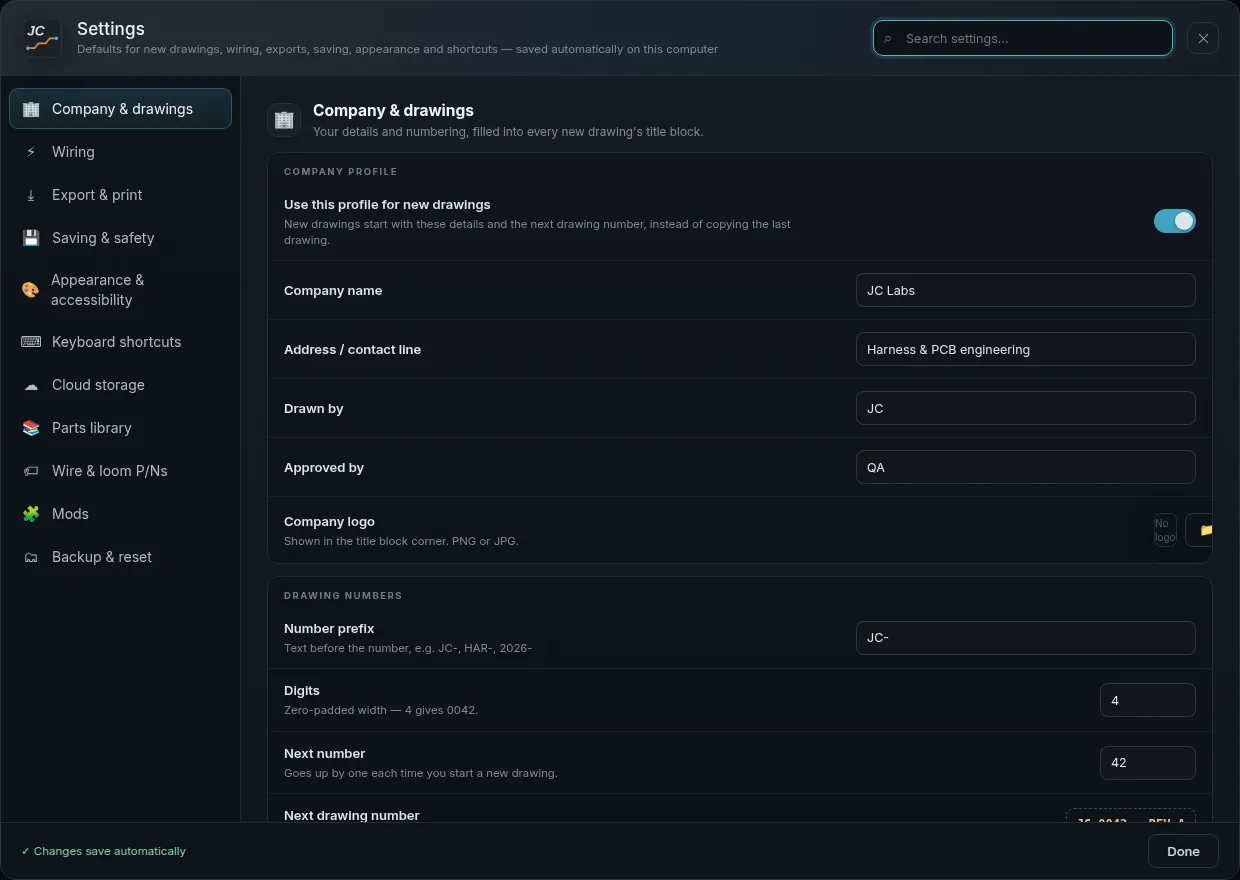Click the Wiring lightning bolt icon
This screenshot has width=1240, height=880.
[x=31, y=152]
